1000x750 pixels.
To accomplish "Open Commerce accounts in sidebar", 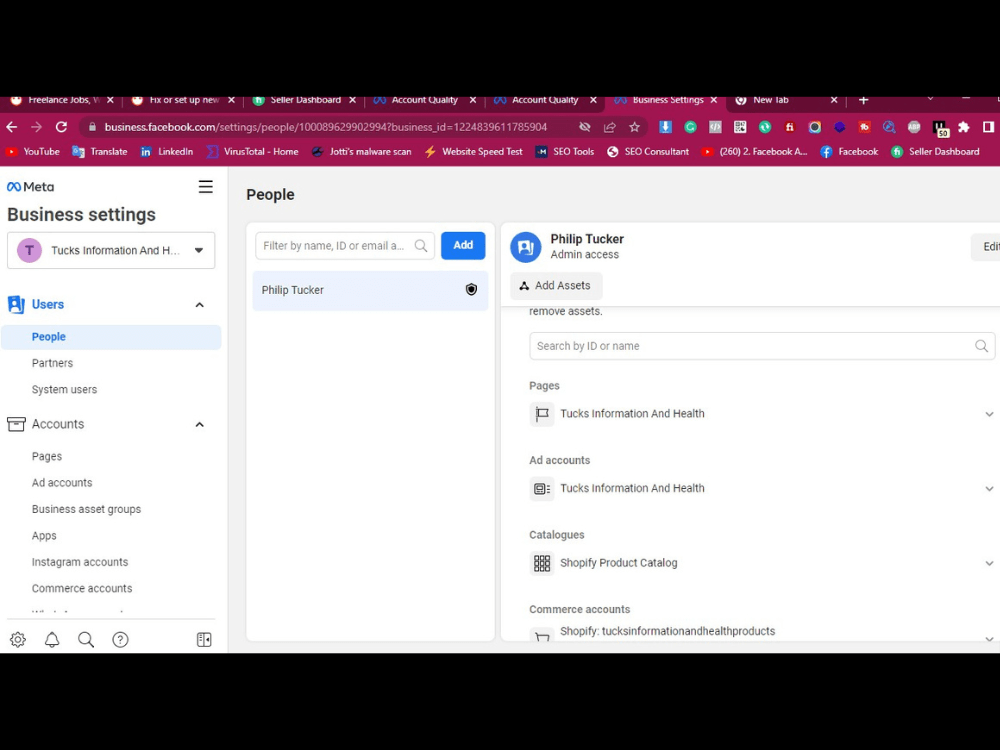I will click(82, 588).
